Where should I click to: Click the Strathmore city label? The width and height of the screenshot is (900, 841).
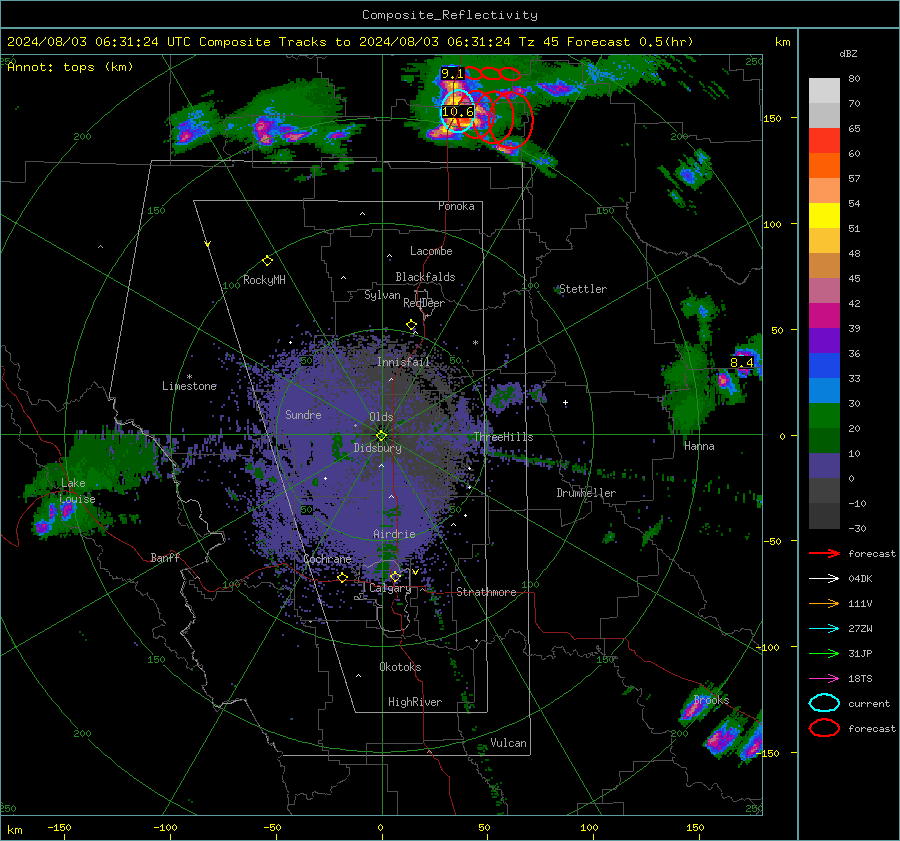(486, 592)
